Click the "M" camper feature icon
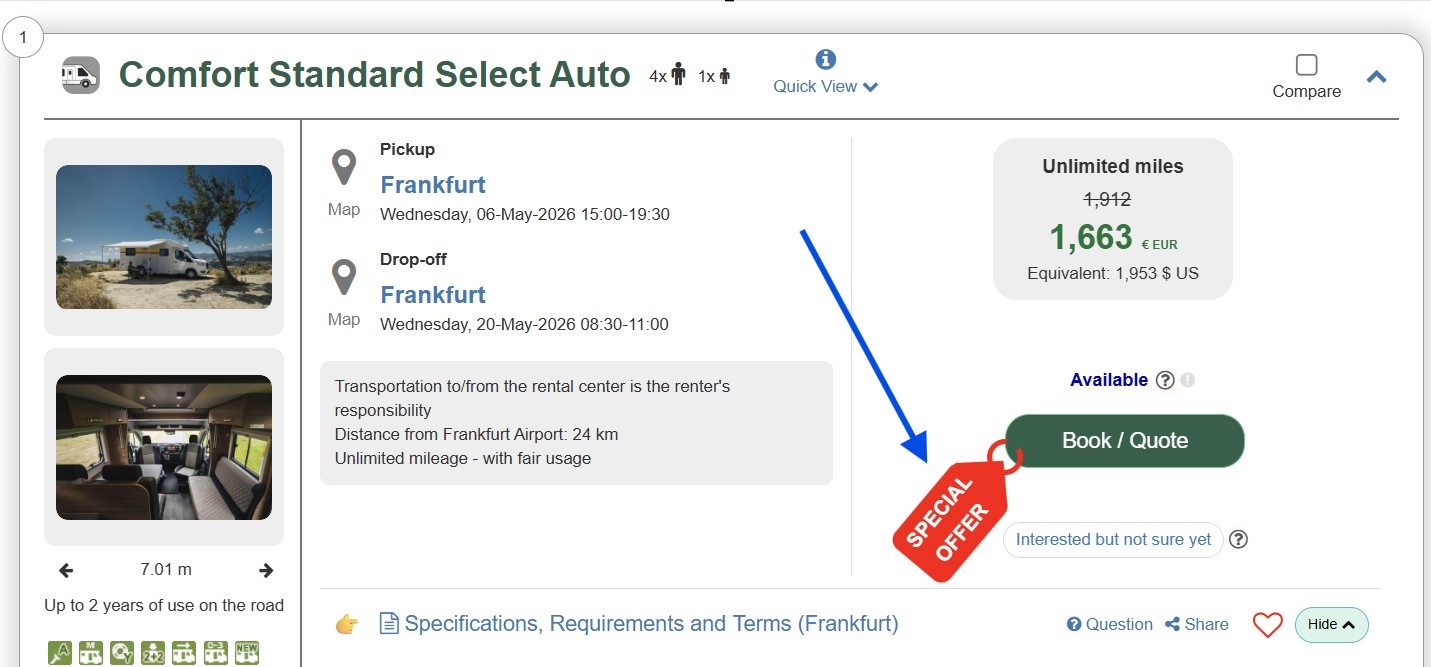1431x667 pixels. point(90,652)
